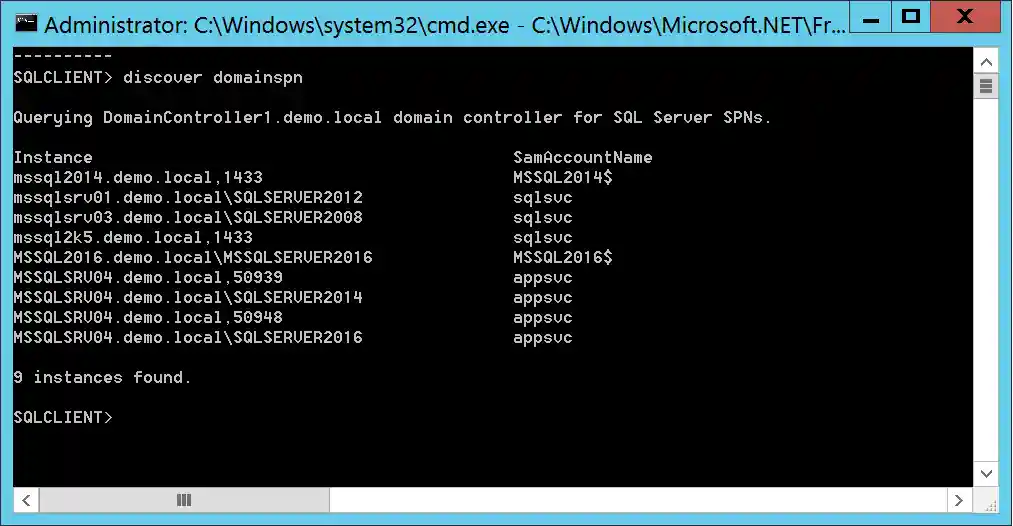The width and height of the screenshot is (1013, 526).
Task: Click the 'Querying DomainController1.demo.local' line
Action: tap(392, 118)
